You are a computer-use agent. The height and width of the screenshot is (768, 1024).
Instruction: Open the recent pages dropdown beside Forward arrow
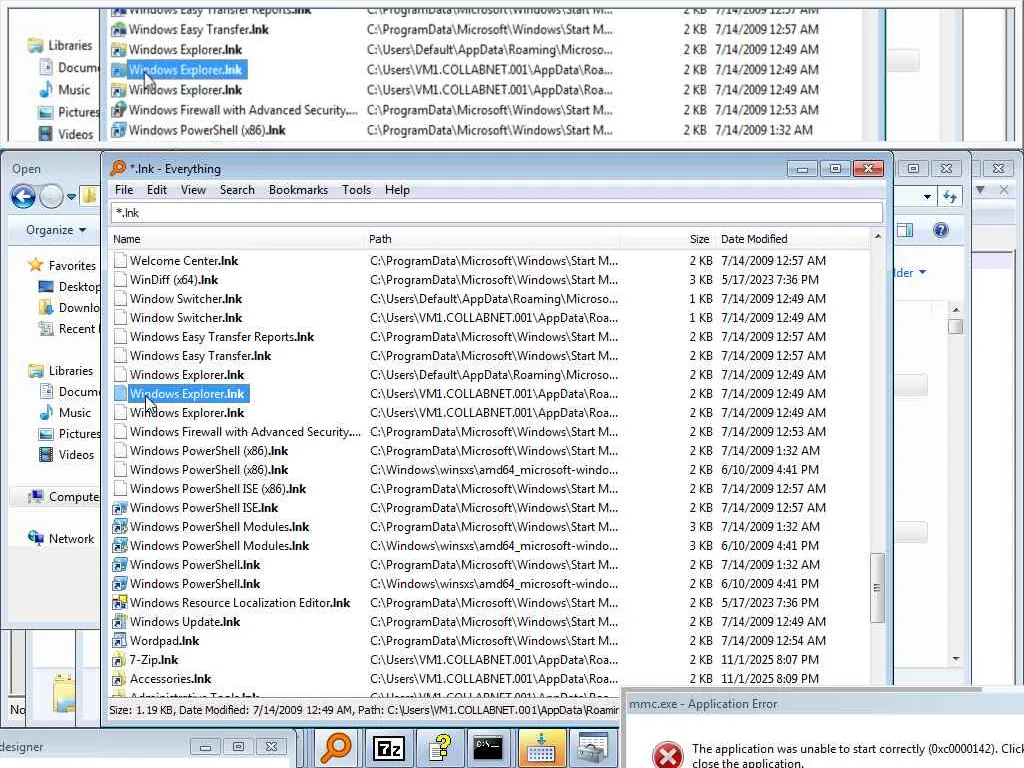coord(71,197)
